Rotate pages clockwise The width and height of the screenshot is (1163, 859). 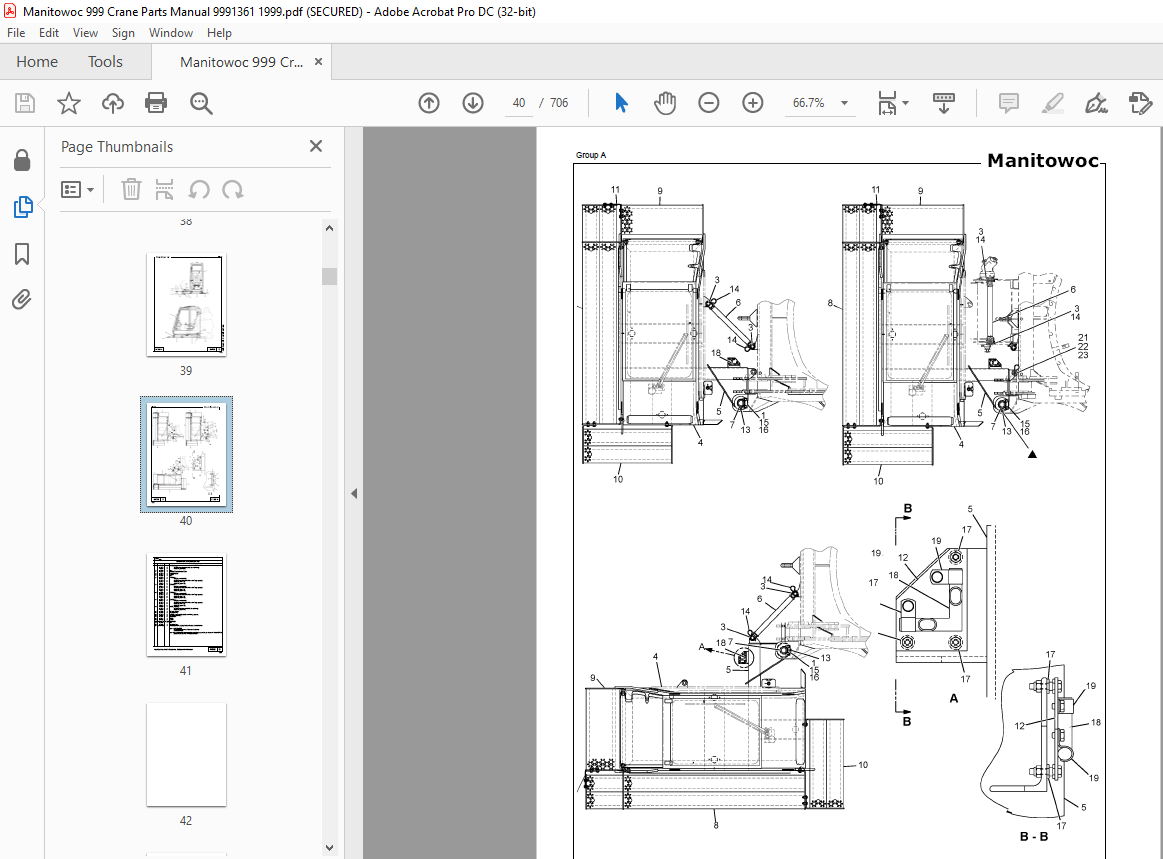click(233, 190)
